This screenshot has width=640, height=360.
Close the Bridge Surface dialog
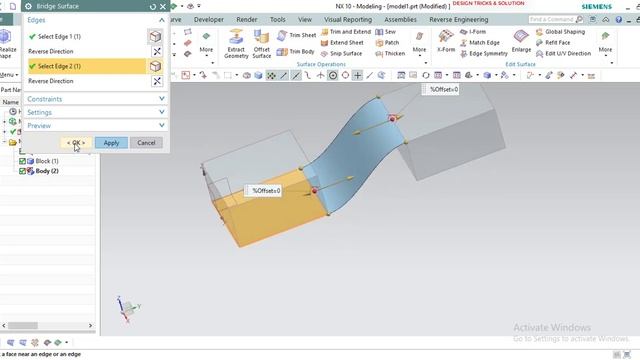pyautogui.click(x=163, y=7)
